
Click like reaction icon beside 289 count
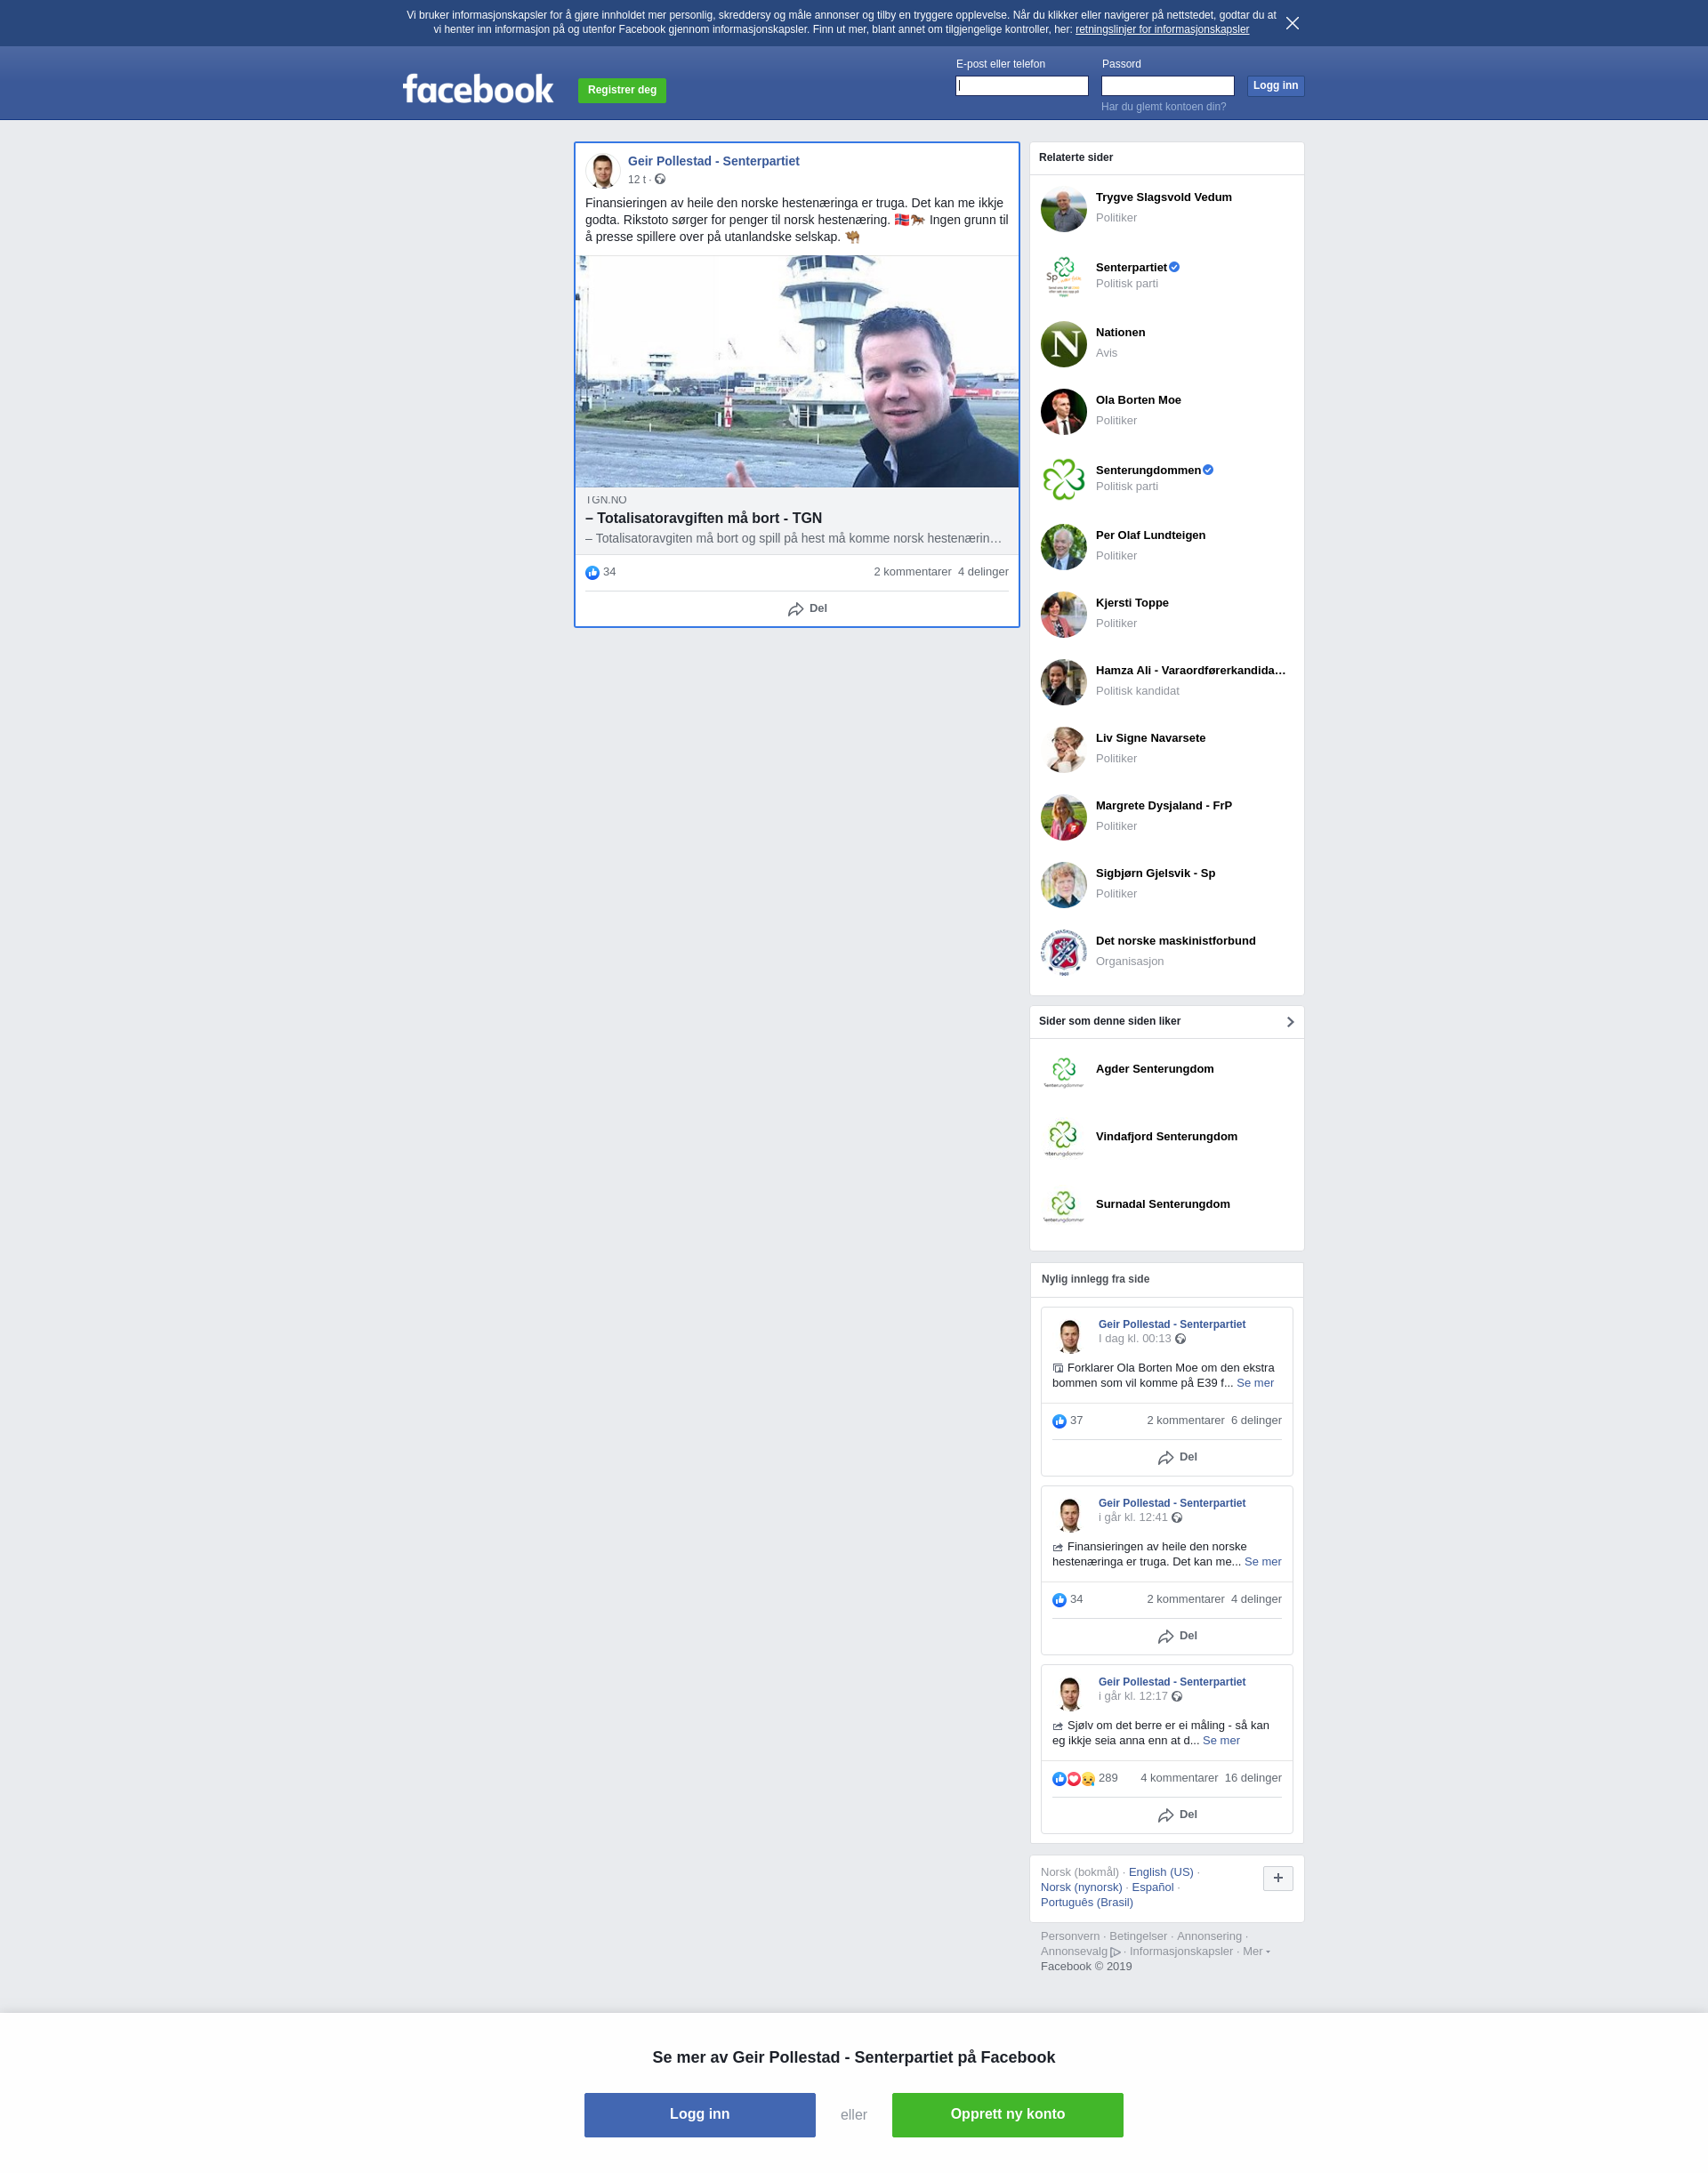[1059, 1778]
